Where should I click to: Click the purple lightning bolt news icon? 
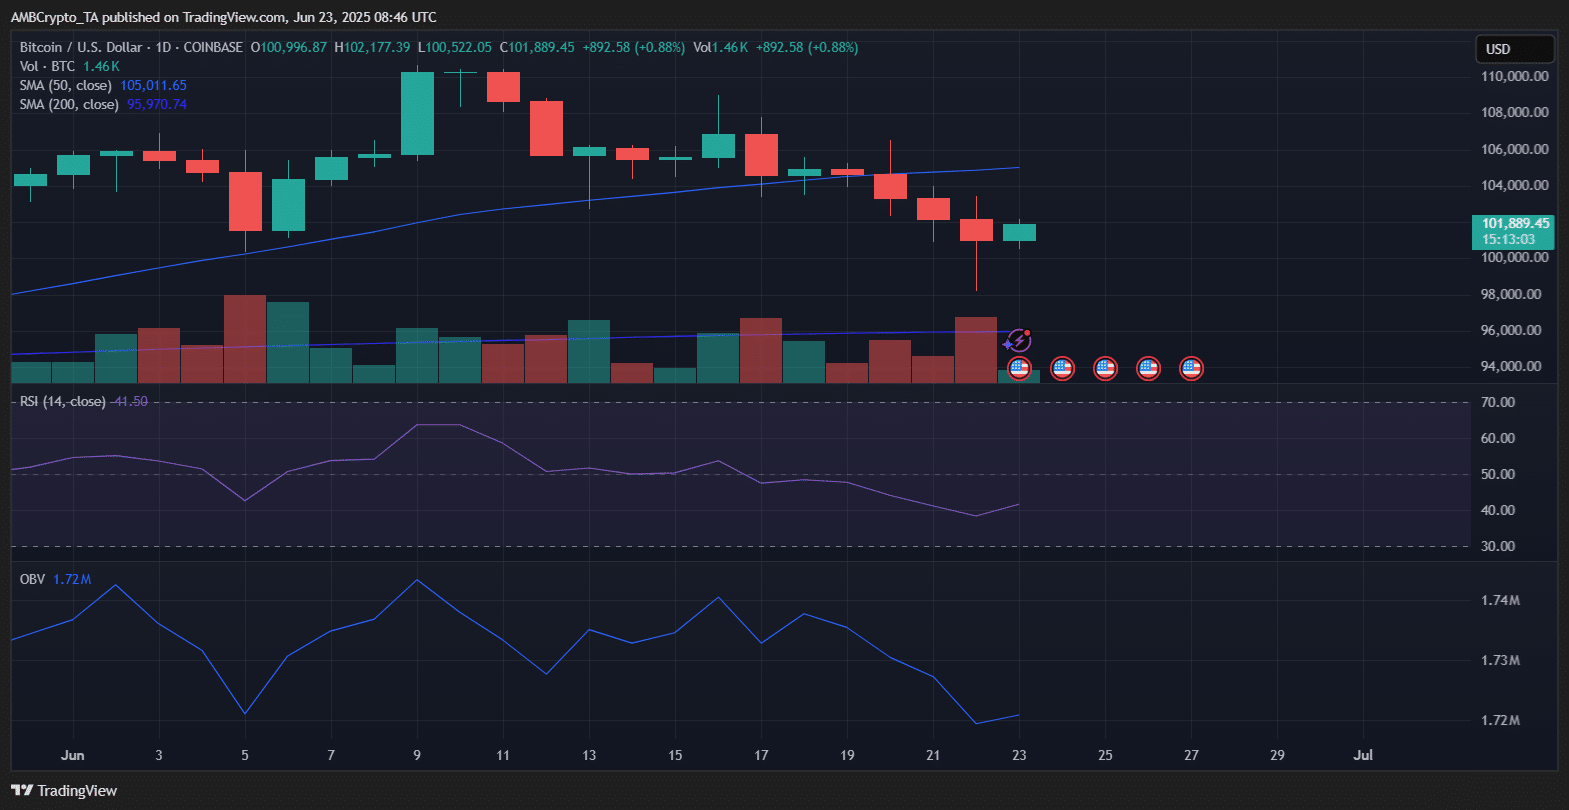(x=1018, y=341)
